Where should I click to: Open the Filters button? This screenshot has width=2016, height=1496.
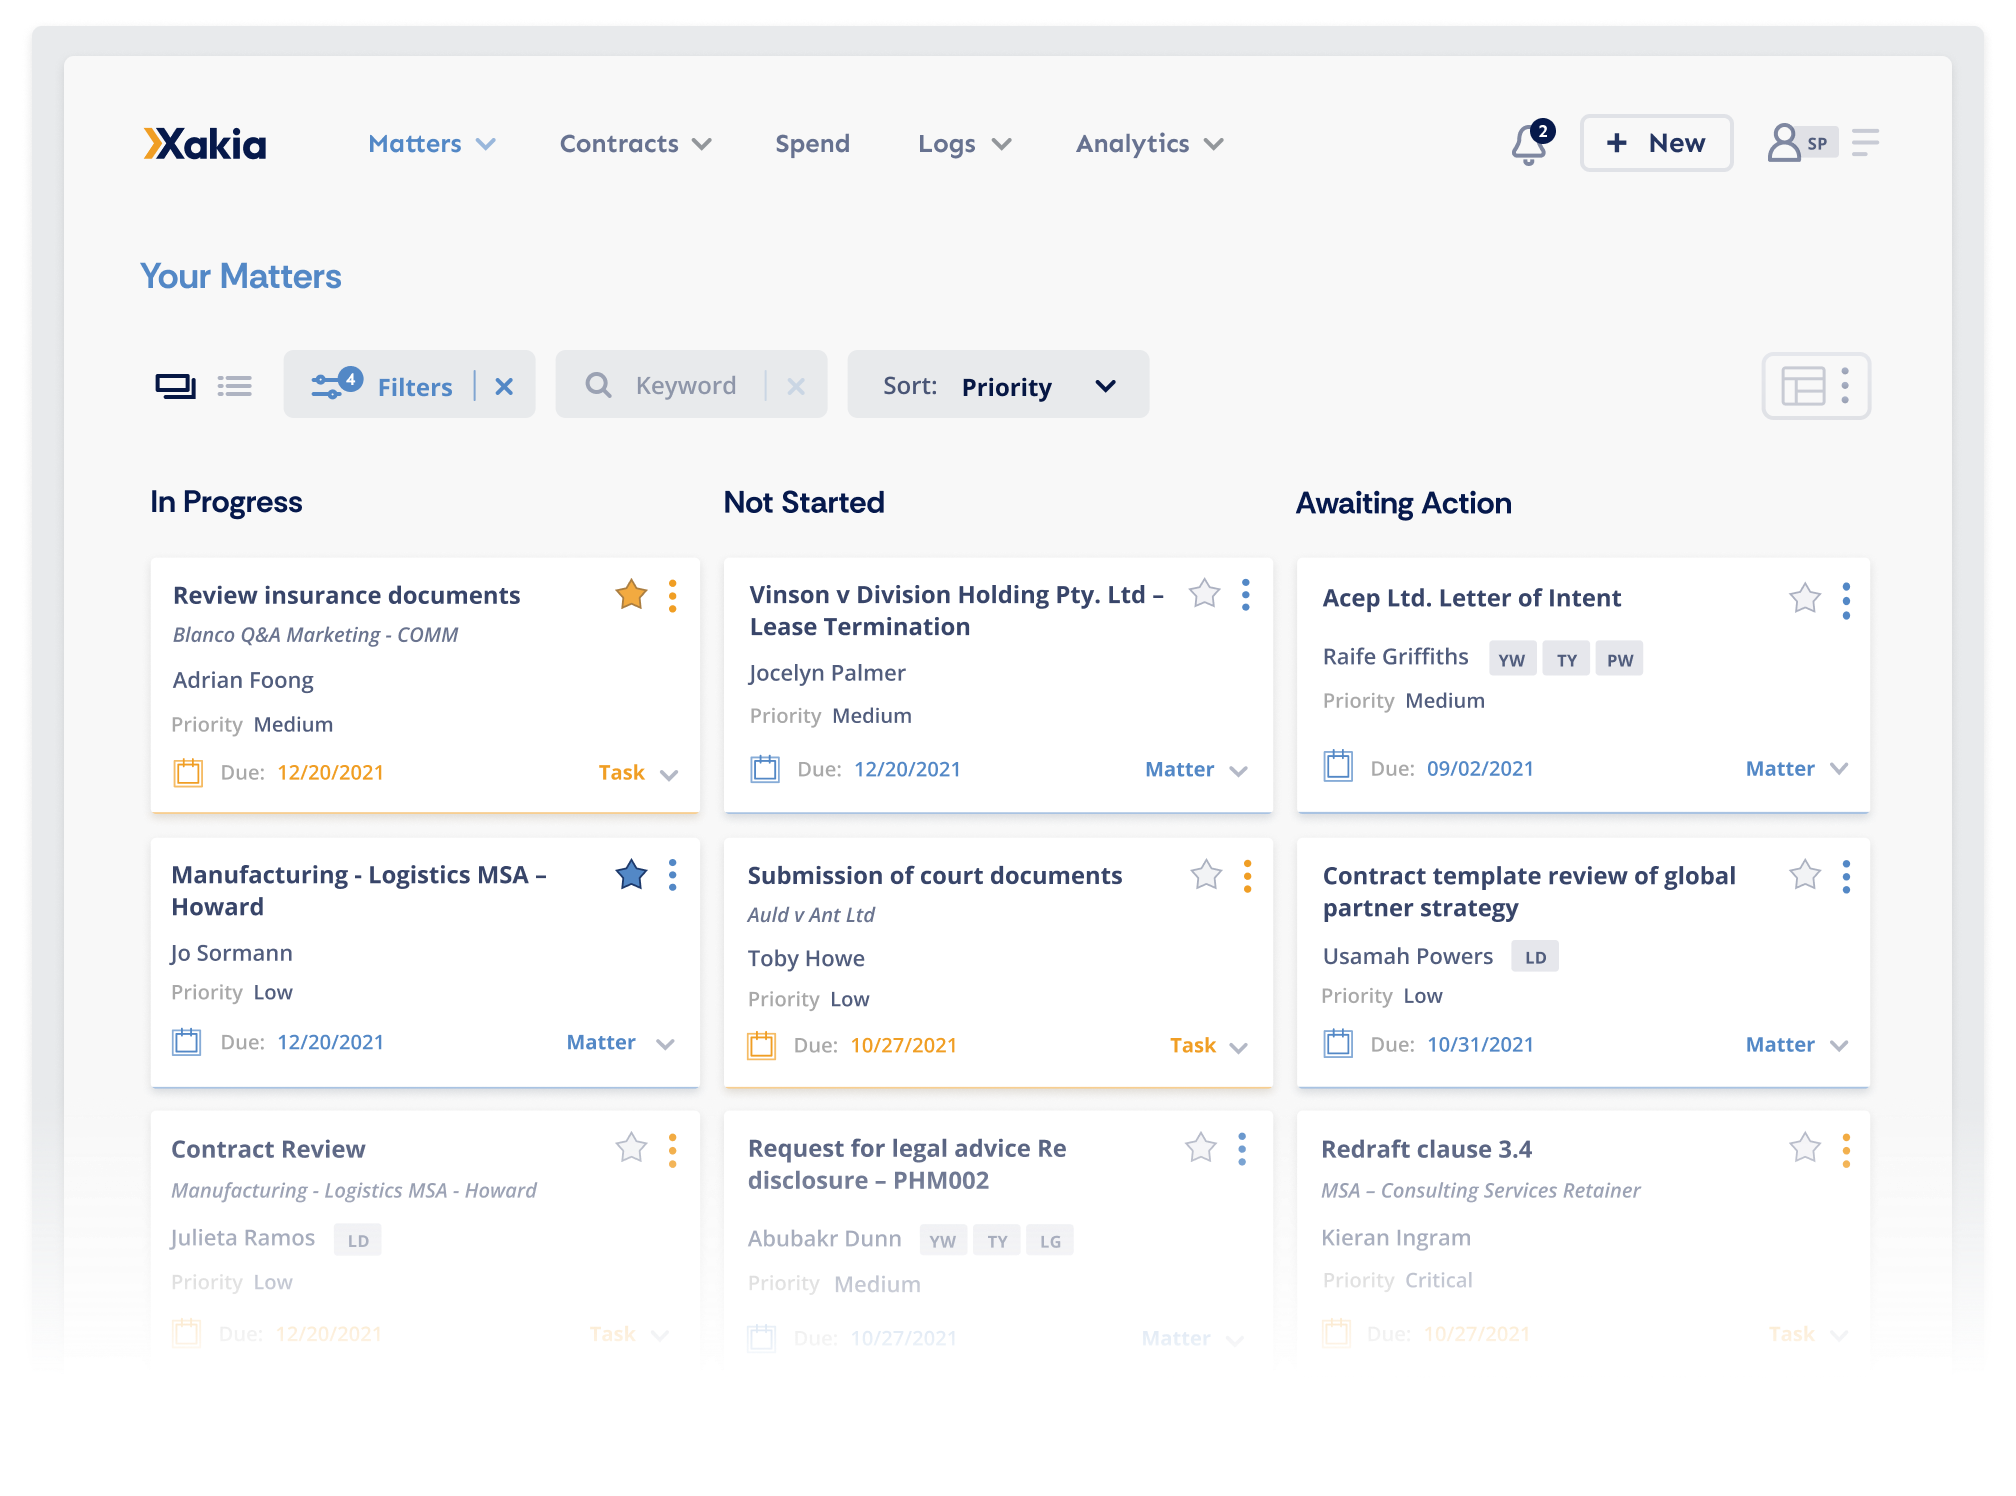click(x=409, y=385)
